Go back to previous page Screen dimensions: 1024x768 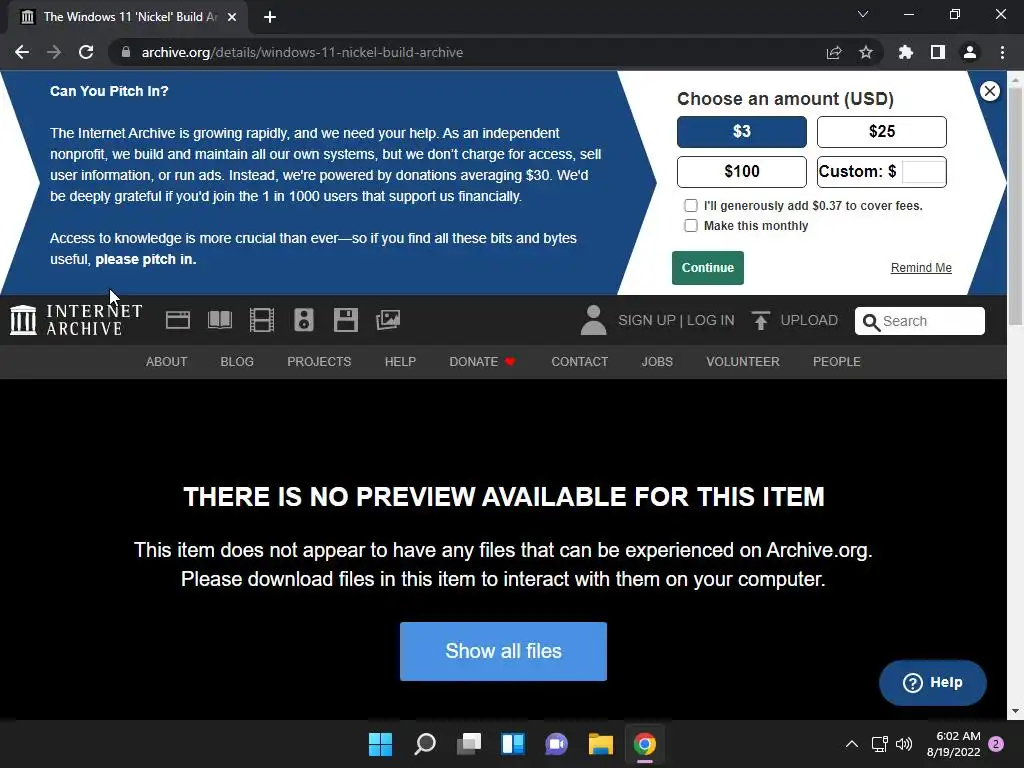pyautogui.click(x=22, y=52)
